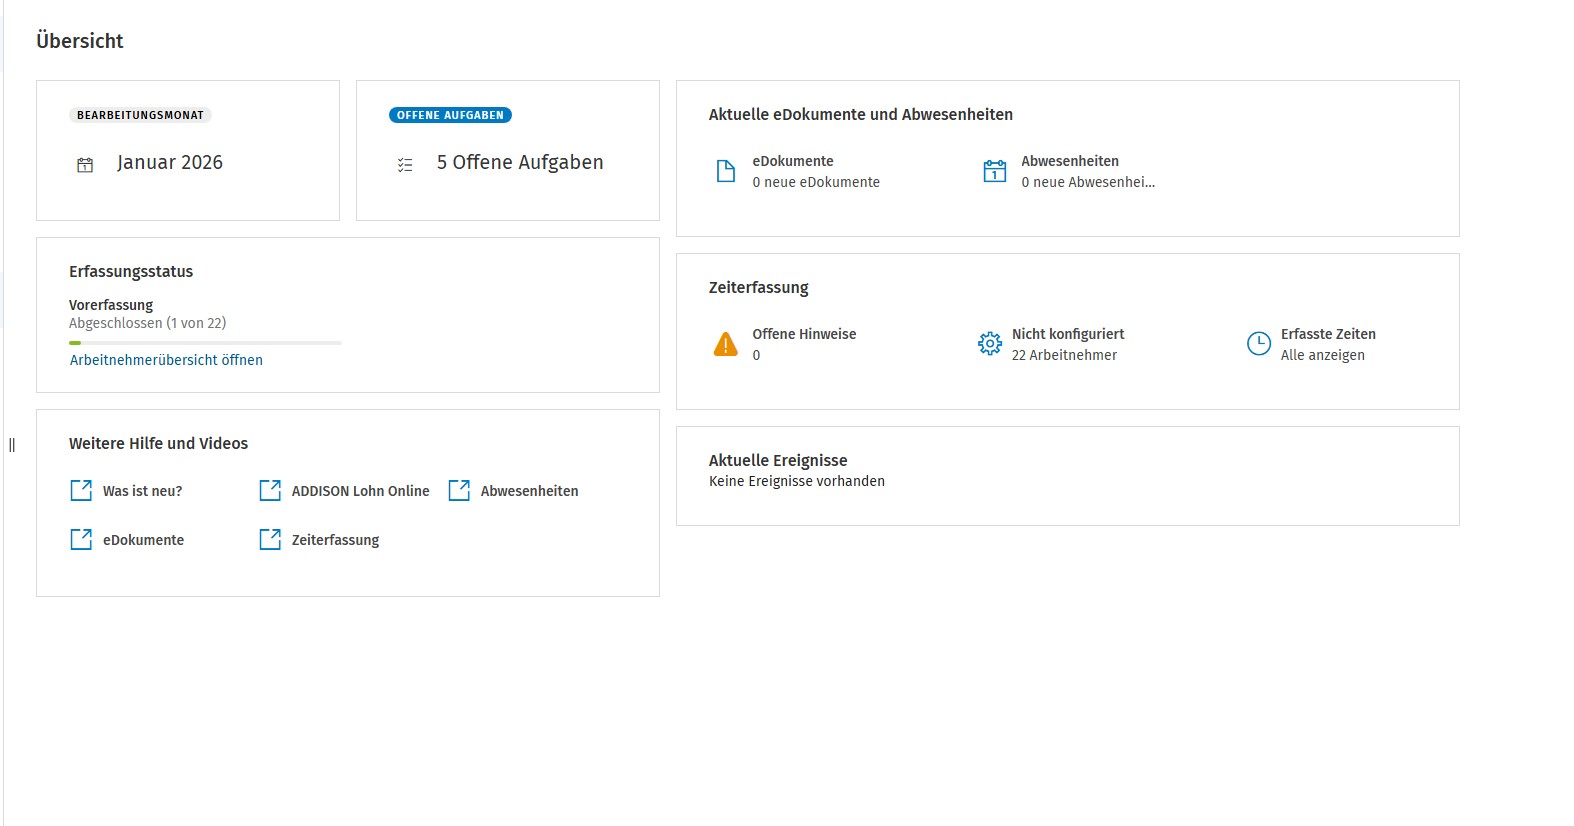Image resolution: width=1574 pixels, height=826 pixels.
Task: Click the eDokumente document icon
Action: [726, 171]
